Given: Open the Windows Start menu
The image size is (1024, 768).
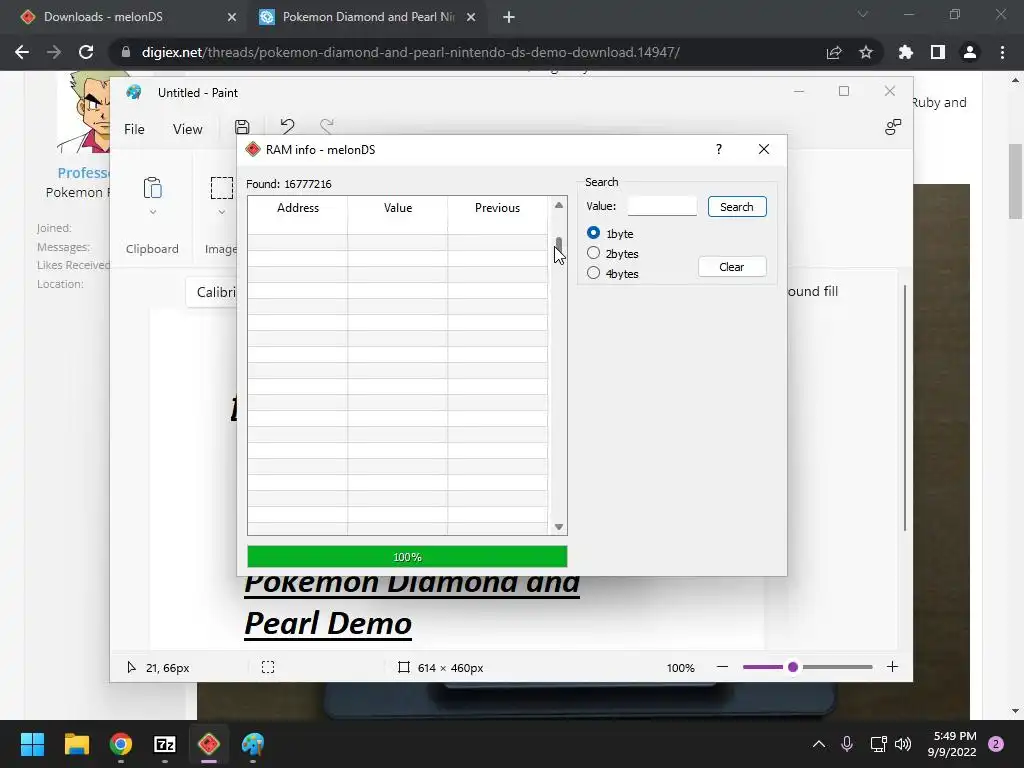Looking at the screenshot, I should [x=32, y=744].
